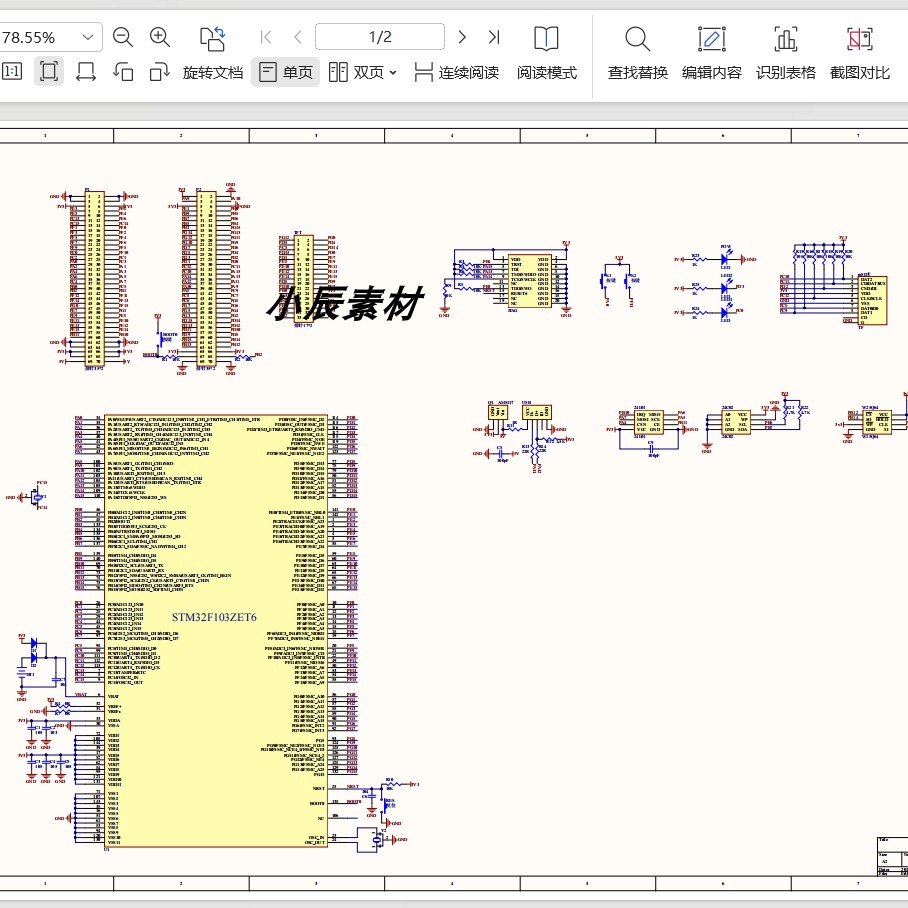This screenshot has height=908, width=908.
Task: Select fit width view icon
Action: (x=86, y=72)
